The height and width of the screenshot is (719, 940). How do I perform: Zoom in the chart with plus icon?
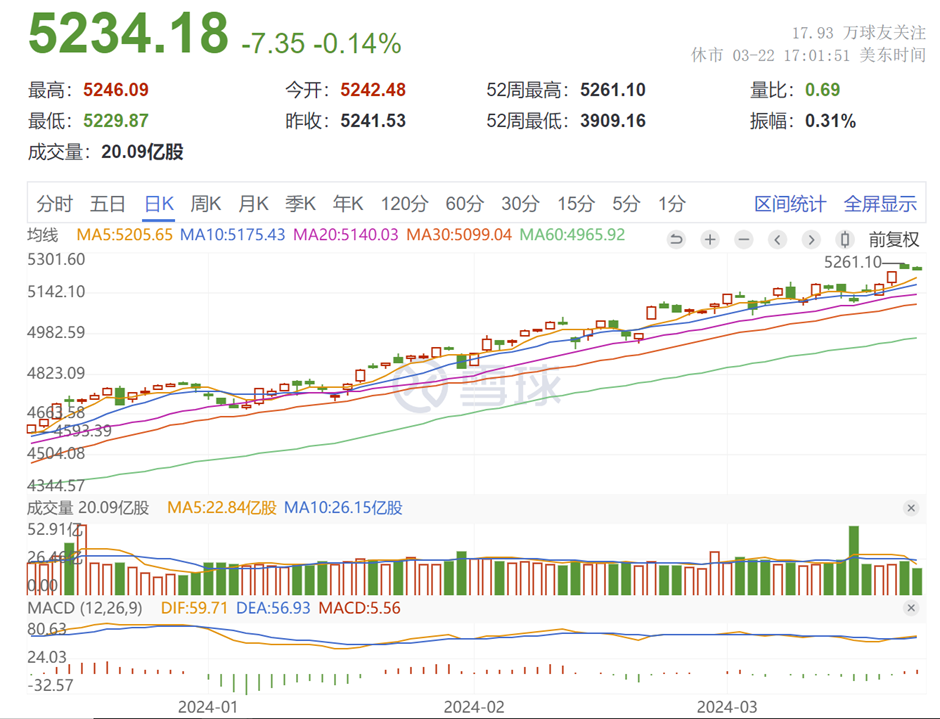point(710,239)
